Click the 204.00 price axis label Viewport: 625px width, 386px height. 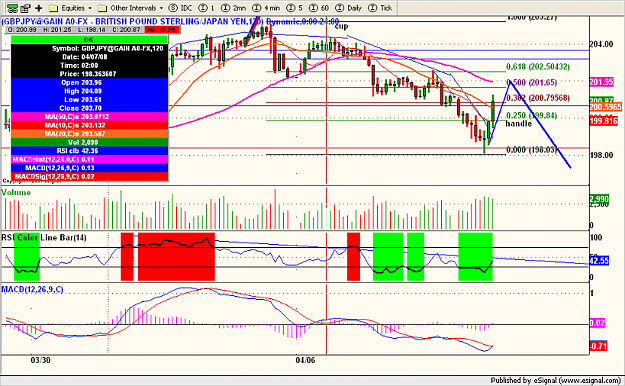tap(601, 44)
